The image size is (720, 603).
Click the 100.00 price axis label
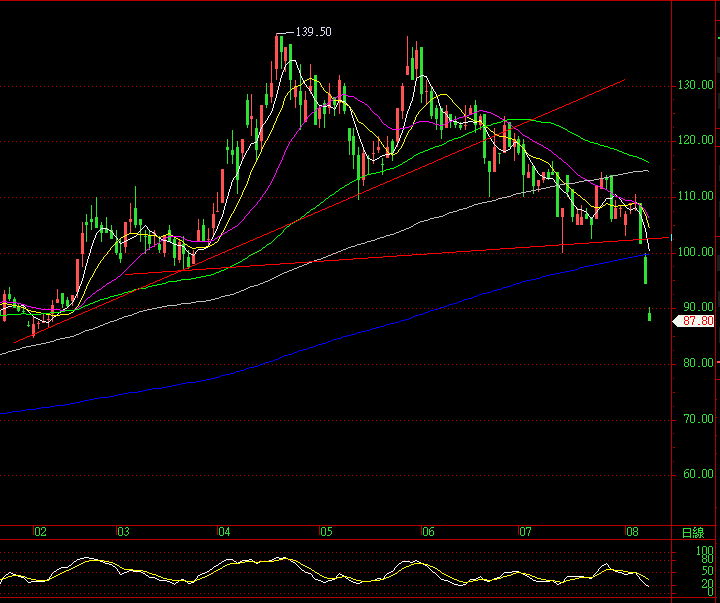696,252
